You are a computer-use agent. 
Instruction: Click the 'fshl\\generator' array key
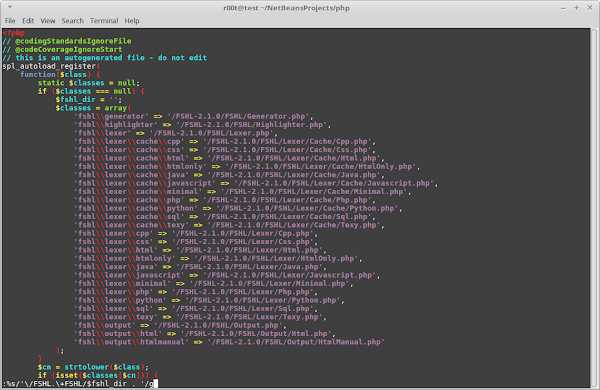(x=111, y=116)
